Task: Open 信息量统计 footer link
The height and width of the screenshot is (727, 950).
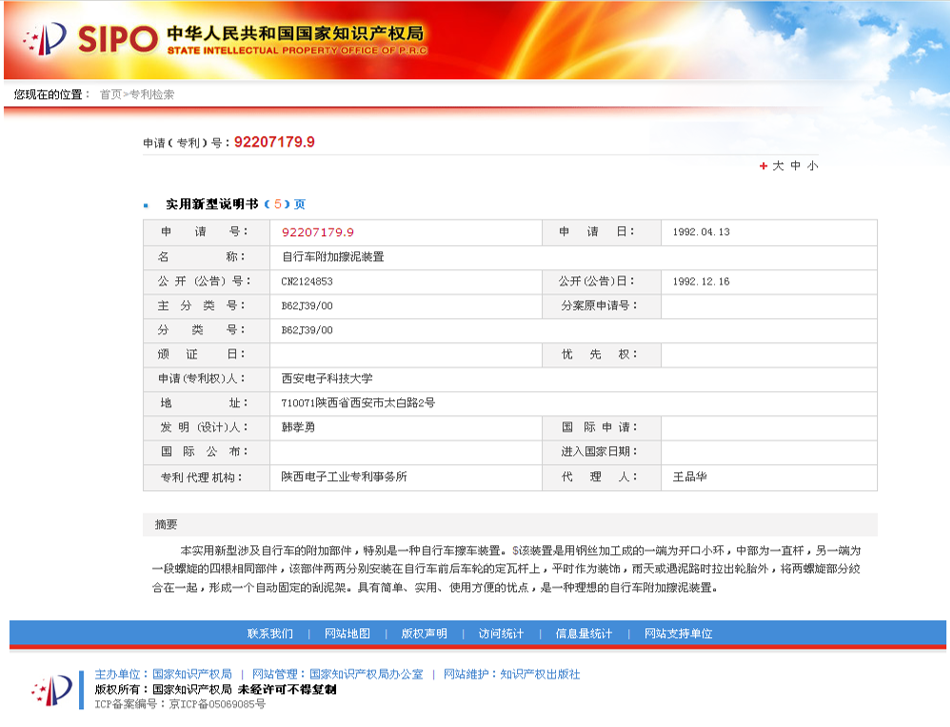Action: coord(584,633)
